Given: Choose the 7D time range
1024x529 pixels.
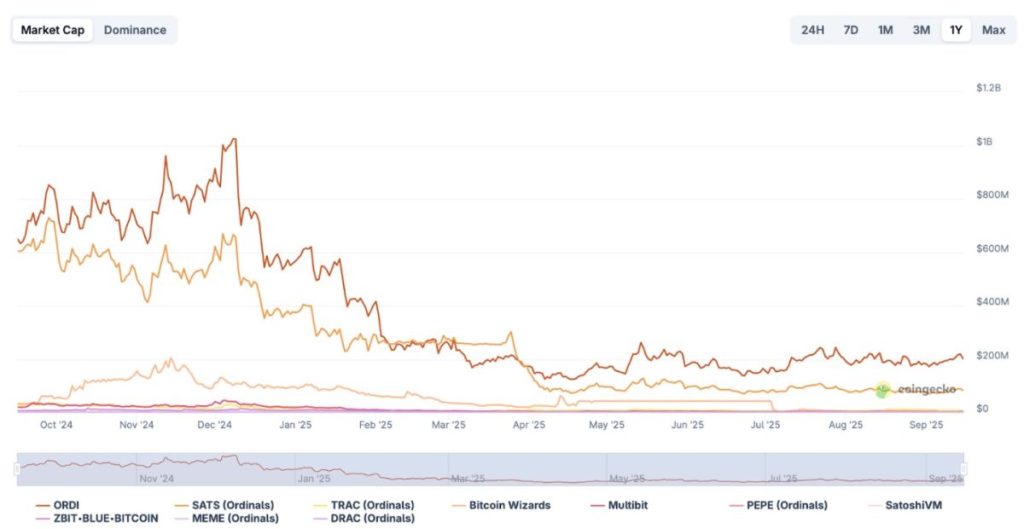Looking at the screenshot, I should [850, 30].
